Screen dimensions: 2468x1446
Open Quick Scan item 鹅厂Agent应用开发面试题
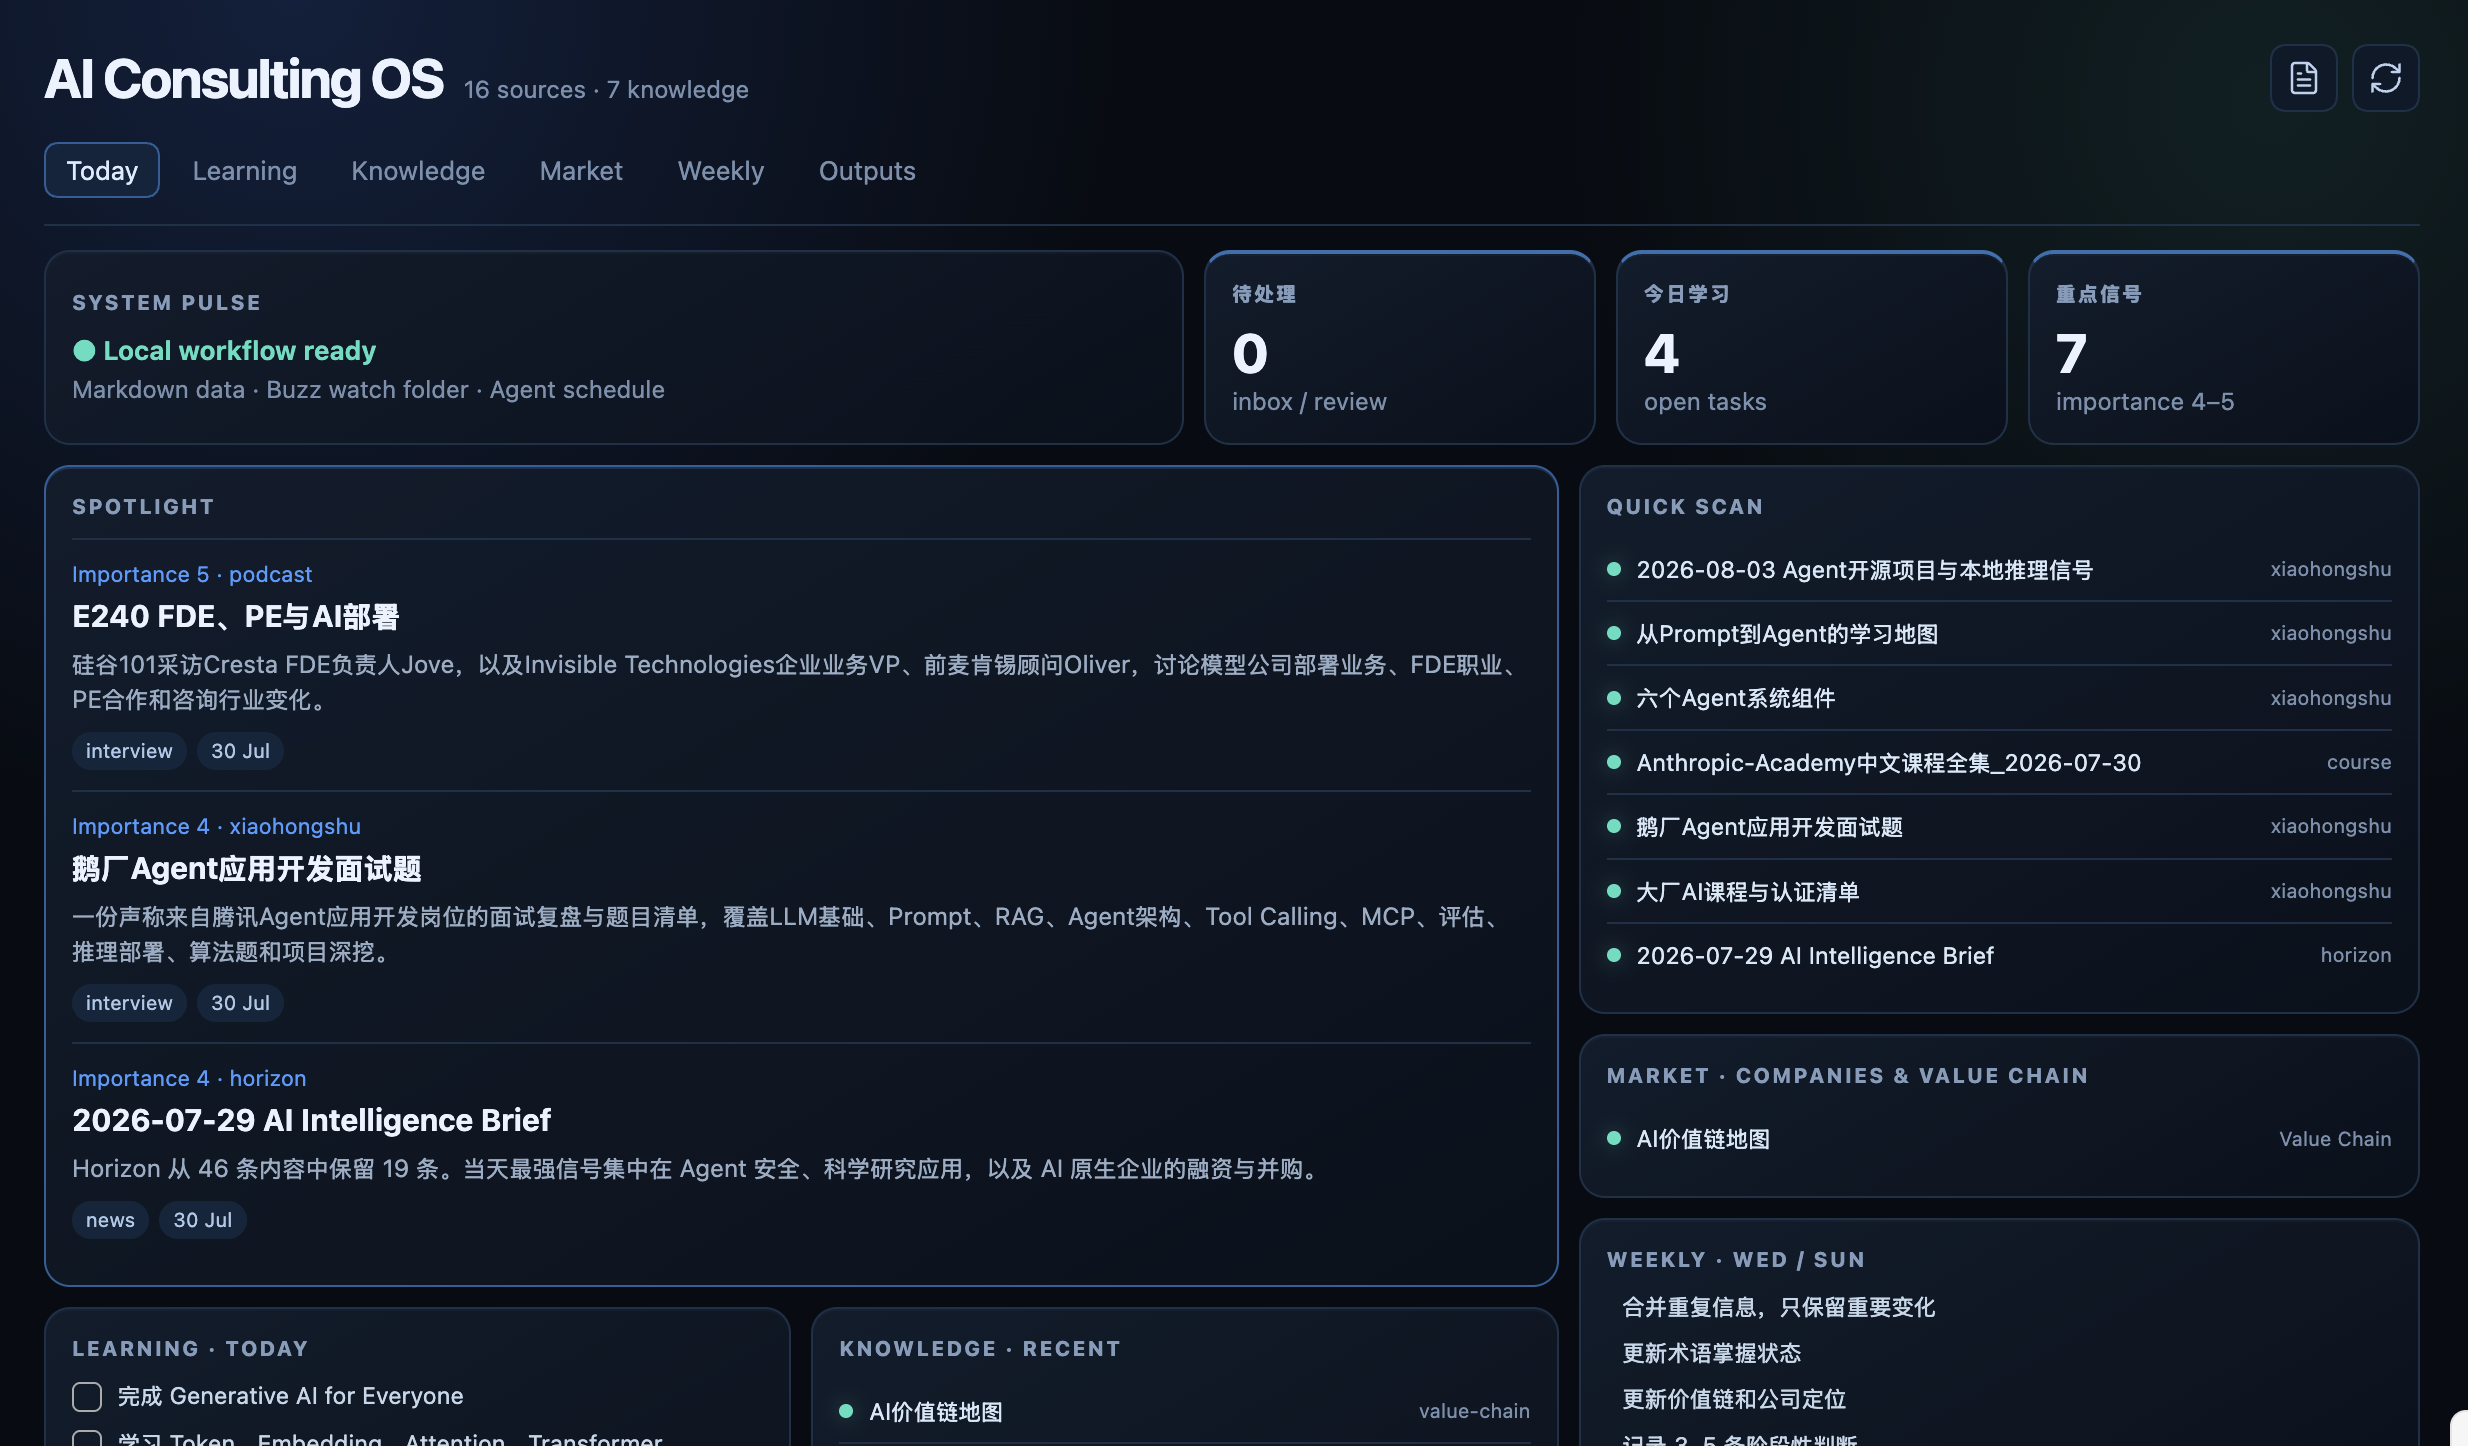pyautogui.click(x=1999, y=827)
